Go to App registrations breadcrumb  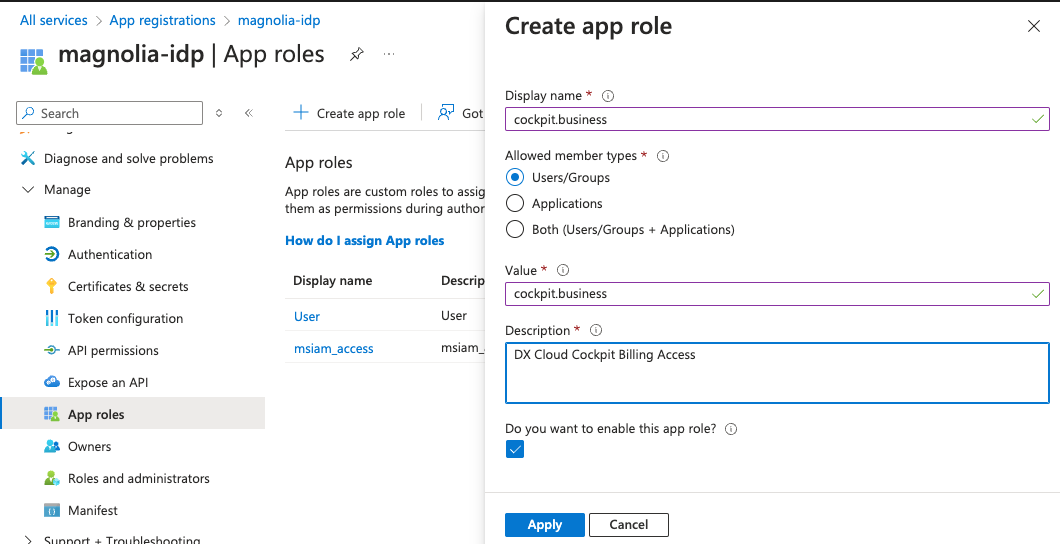[162, 20]
